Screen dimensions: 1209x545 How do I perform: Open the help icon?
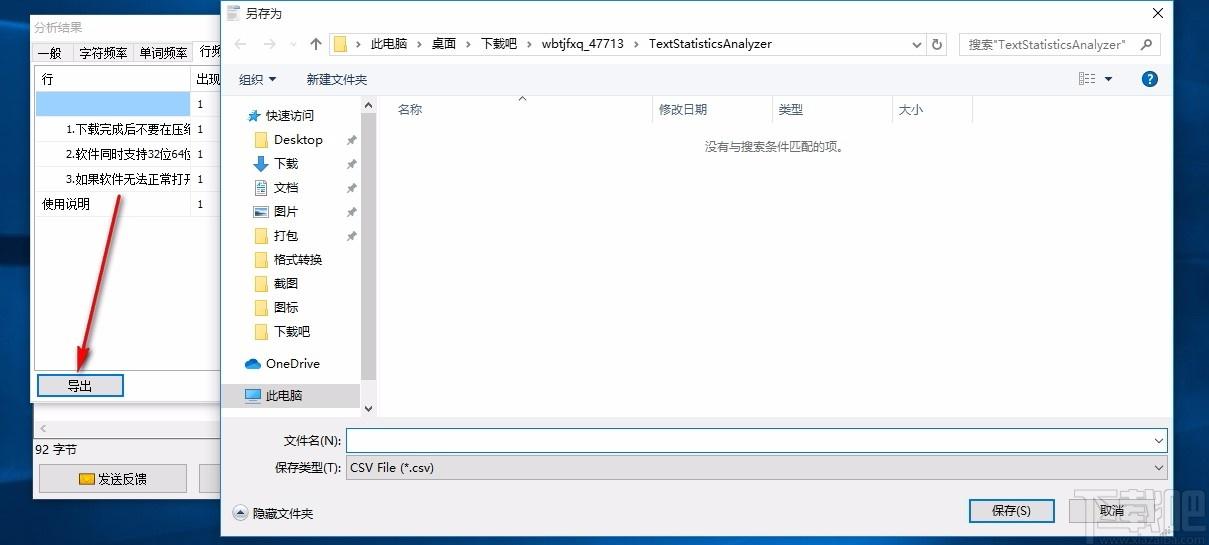[1150, 79]
